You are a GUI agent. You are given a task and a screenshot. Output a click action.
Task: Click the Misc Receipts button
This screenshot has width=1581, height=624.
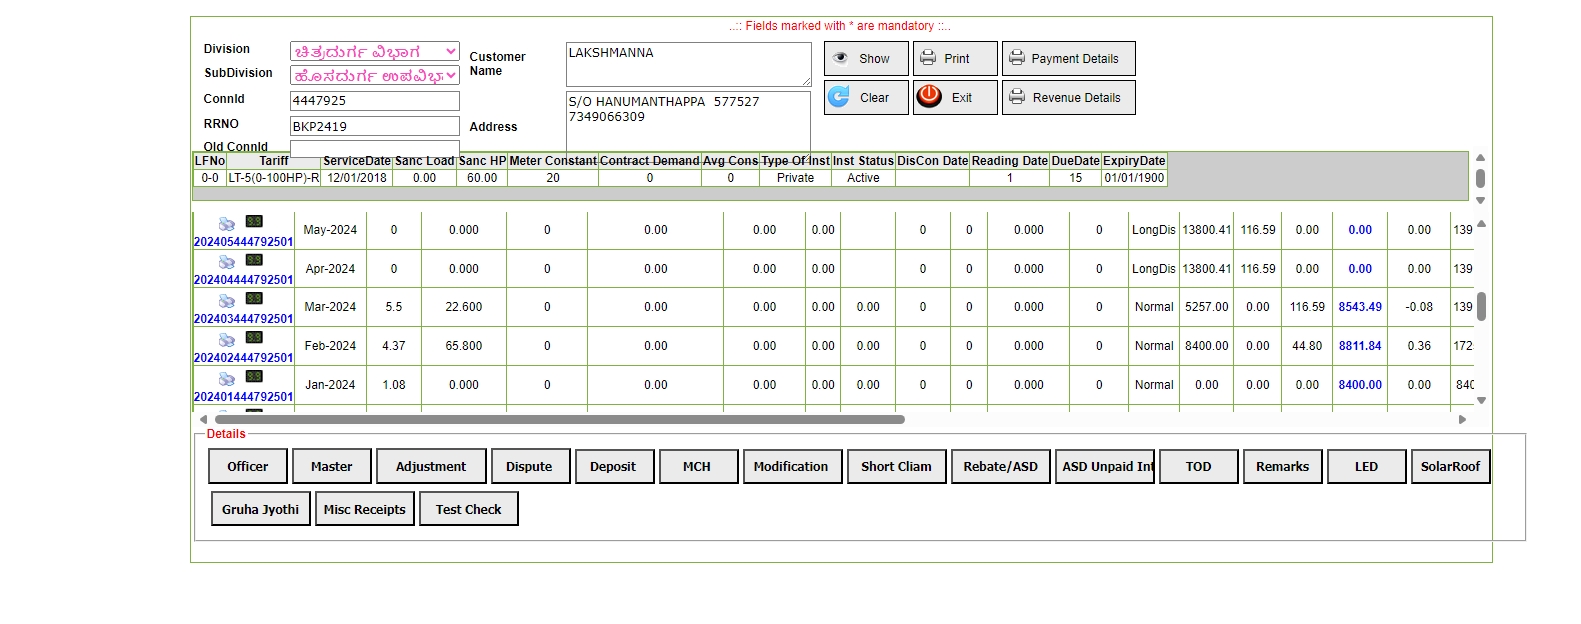pyautogui.click(x=365, y=509)
